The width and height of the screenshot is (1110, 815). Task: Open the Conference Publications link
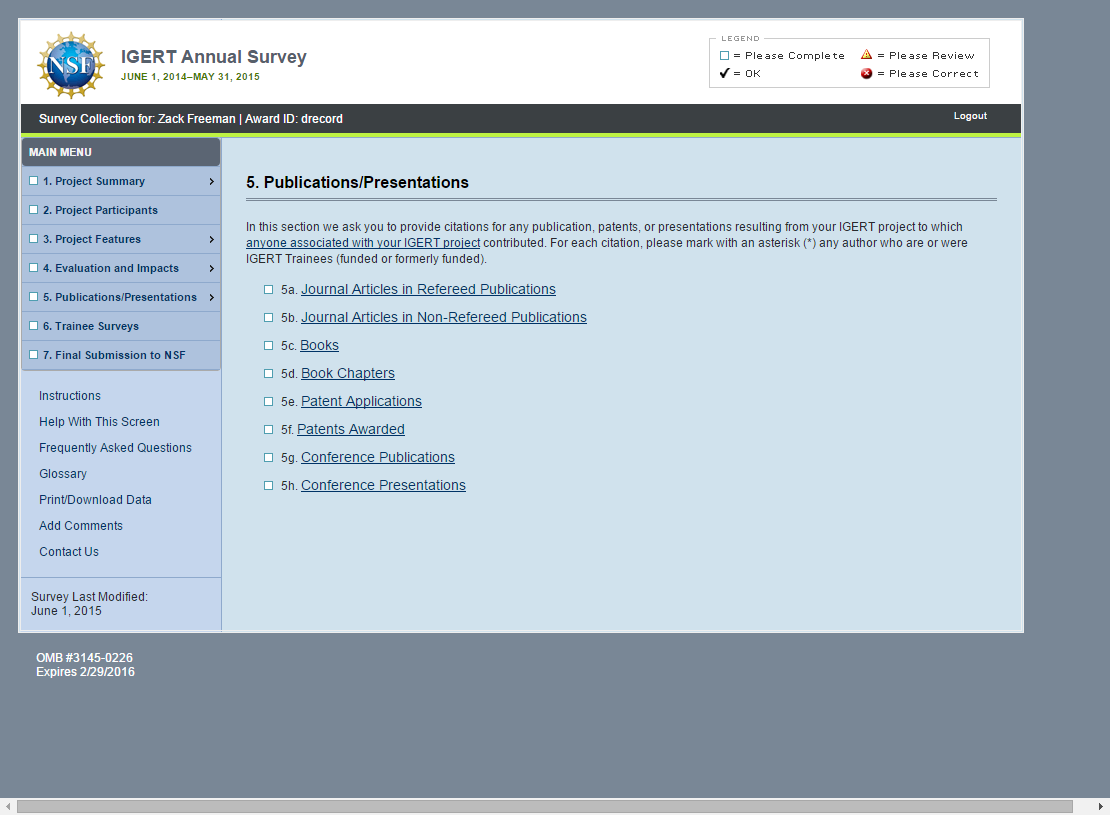[x=378, y=457]
